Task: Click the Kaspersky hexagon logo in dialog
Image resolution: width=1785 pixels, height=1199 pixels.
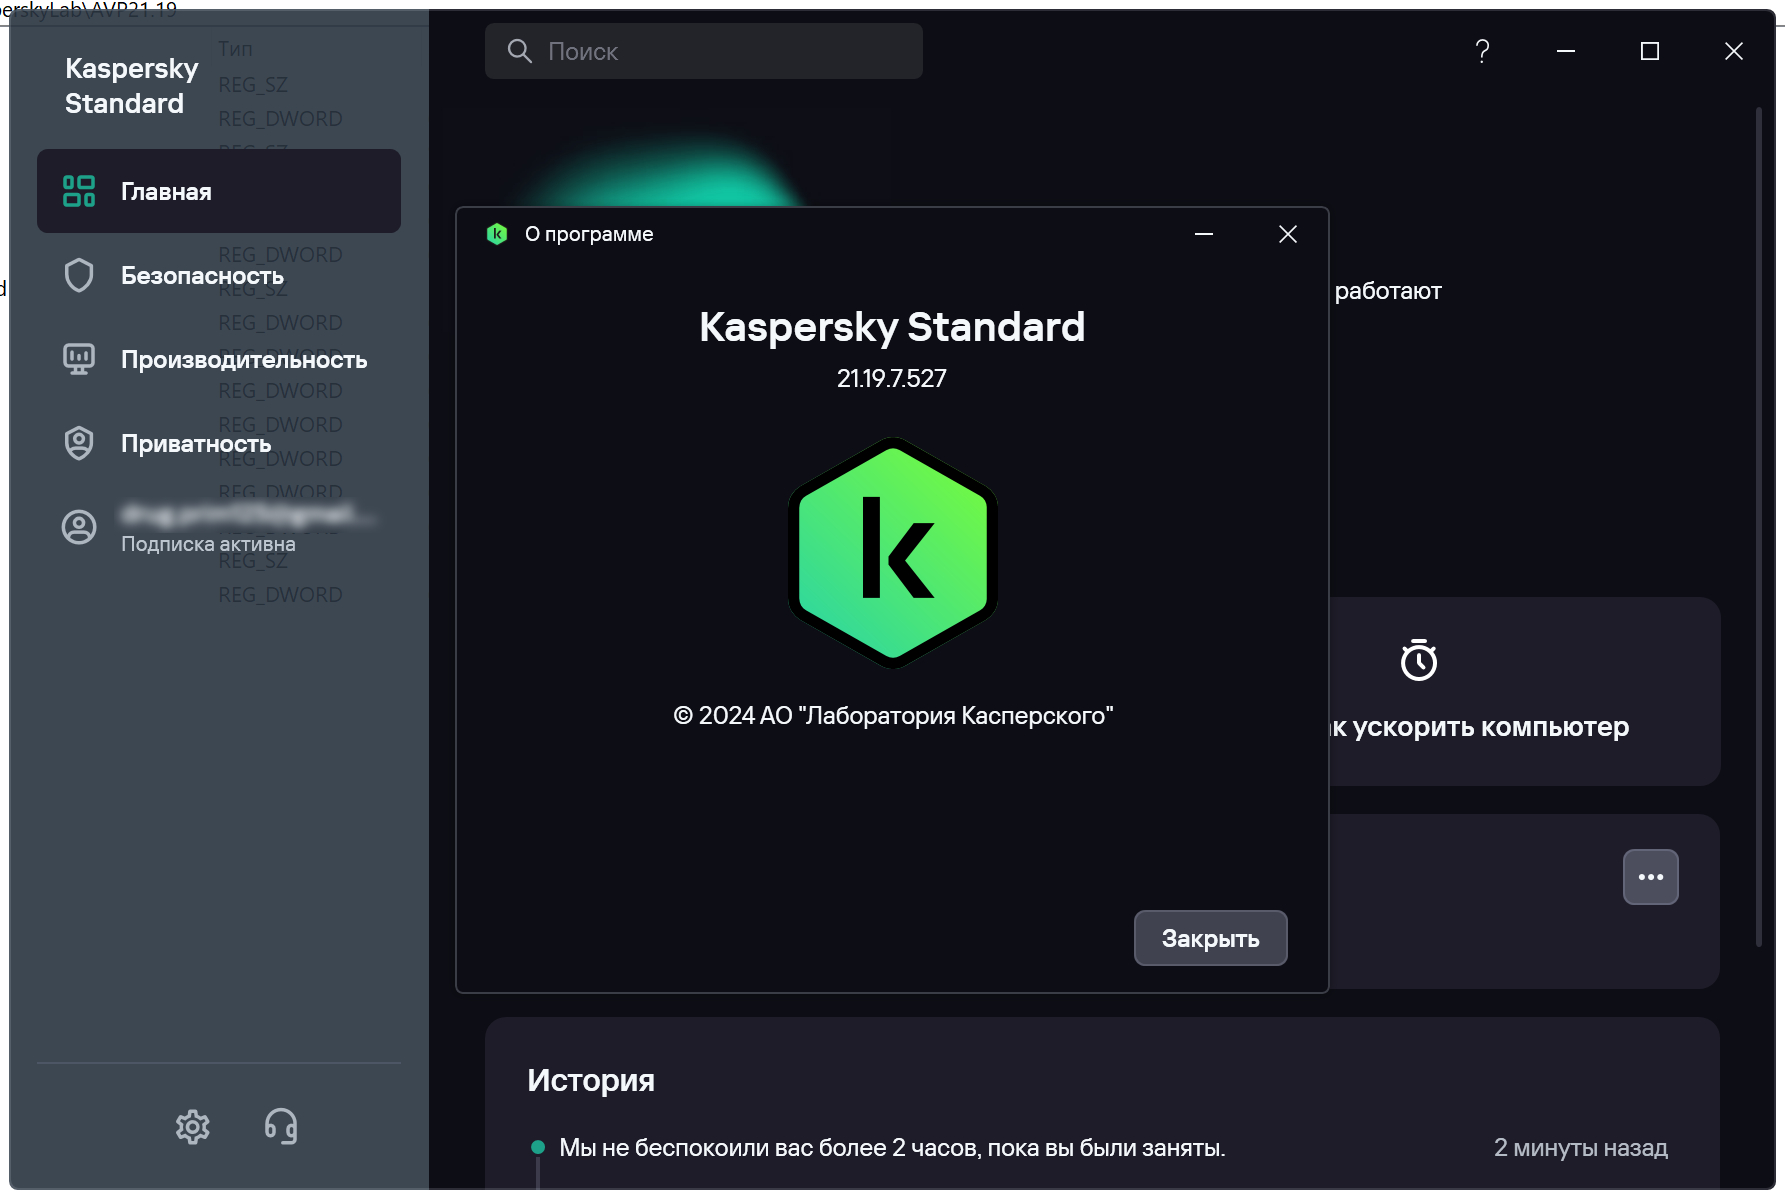Action: pos(892,553)
